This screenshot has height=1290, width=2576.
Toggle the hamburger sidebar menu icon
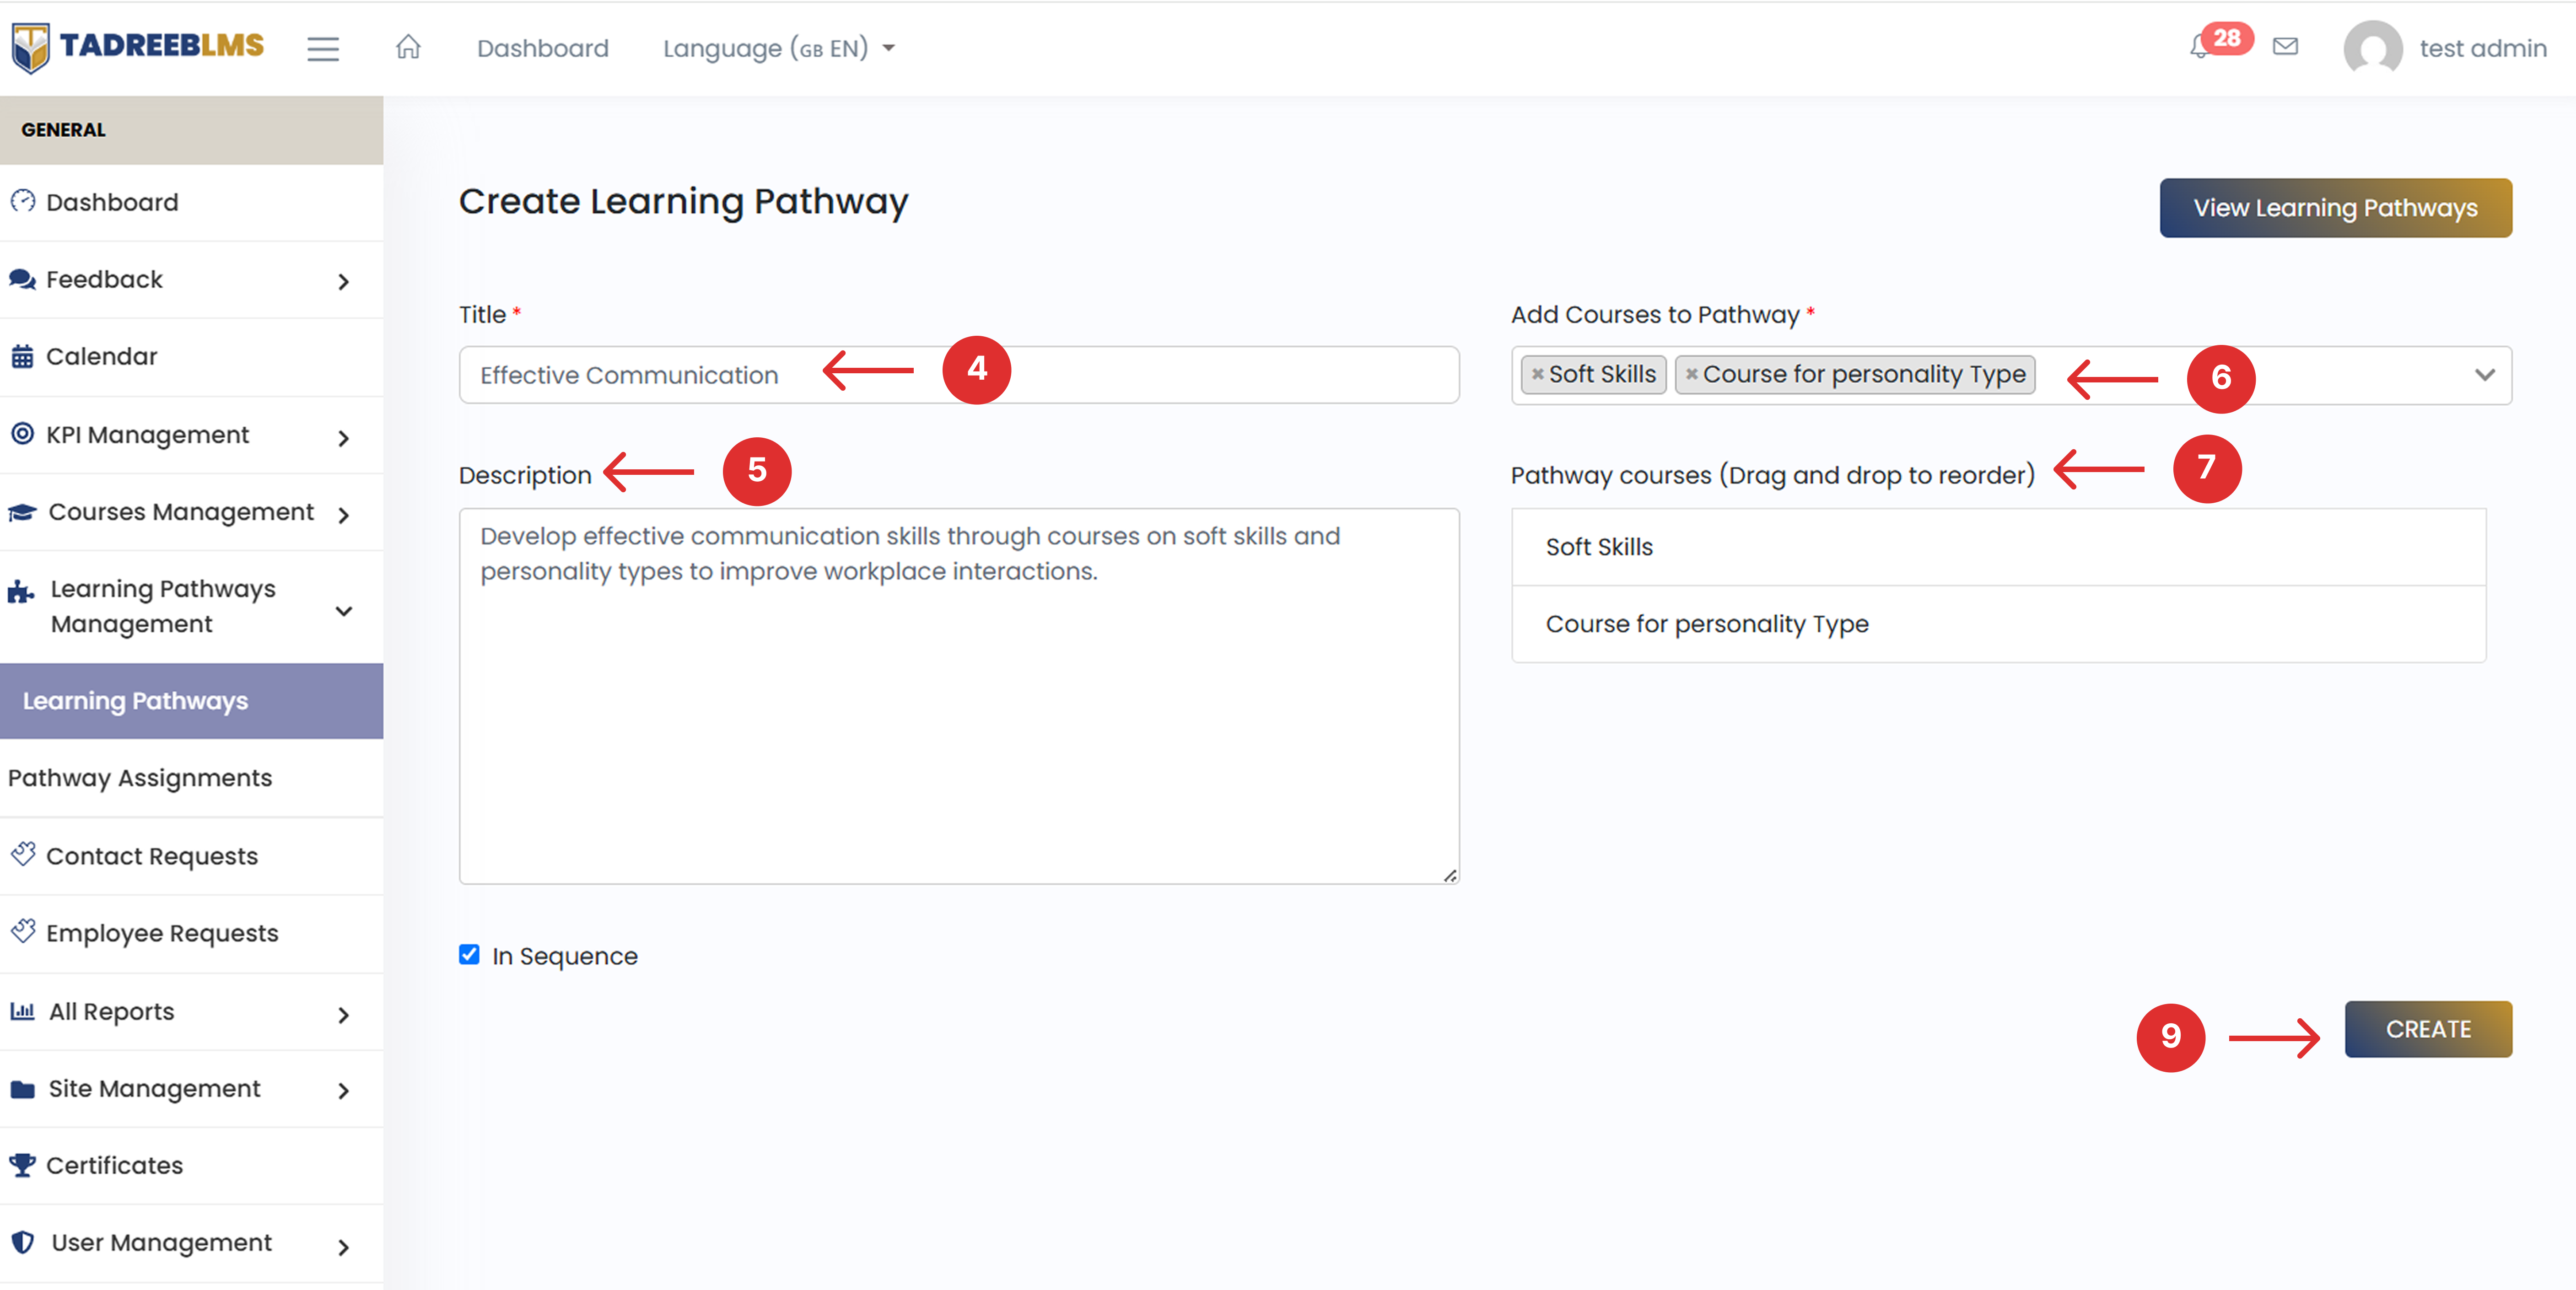click(322, 49)
